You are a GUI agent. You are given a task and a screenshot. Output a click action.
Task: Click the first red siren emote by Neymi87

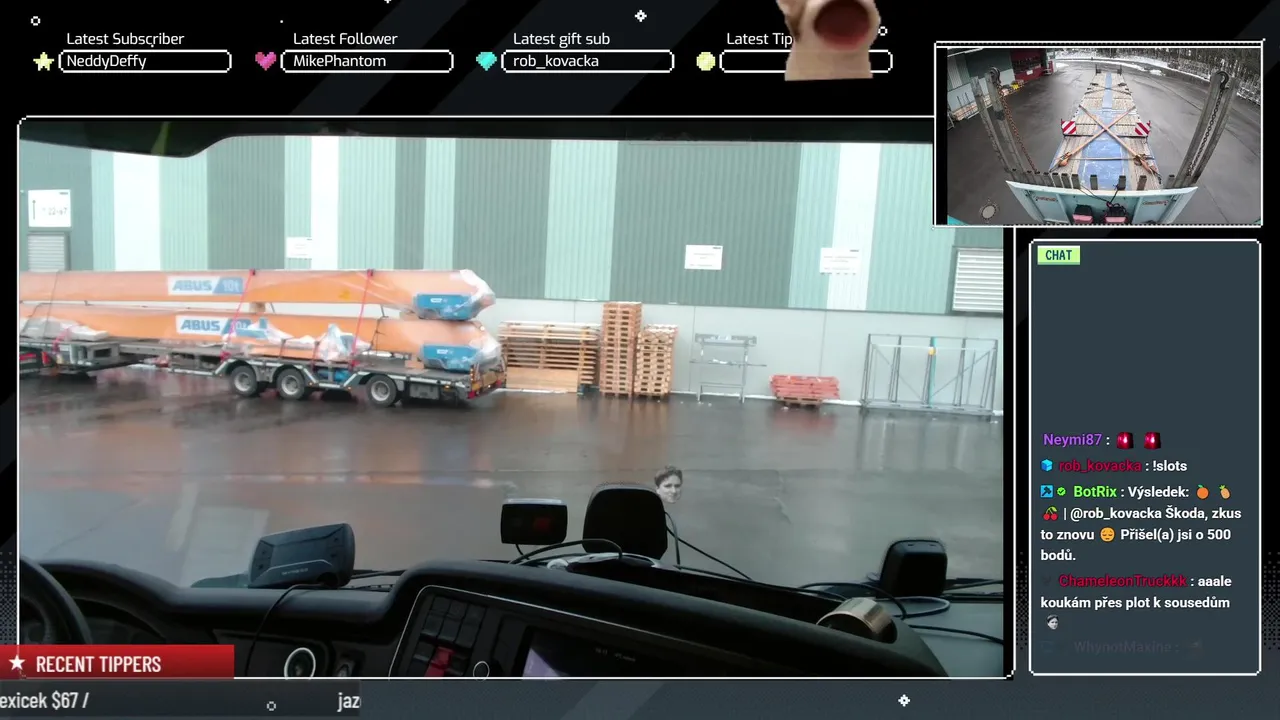coord(1125,440)
